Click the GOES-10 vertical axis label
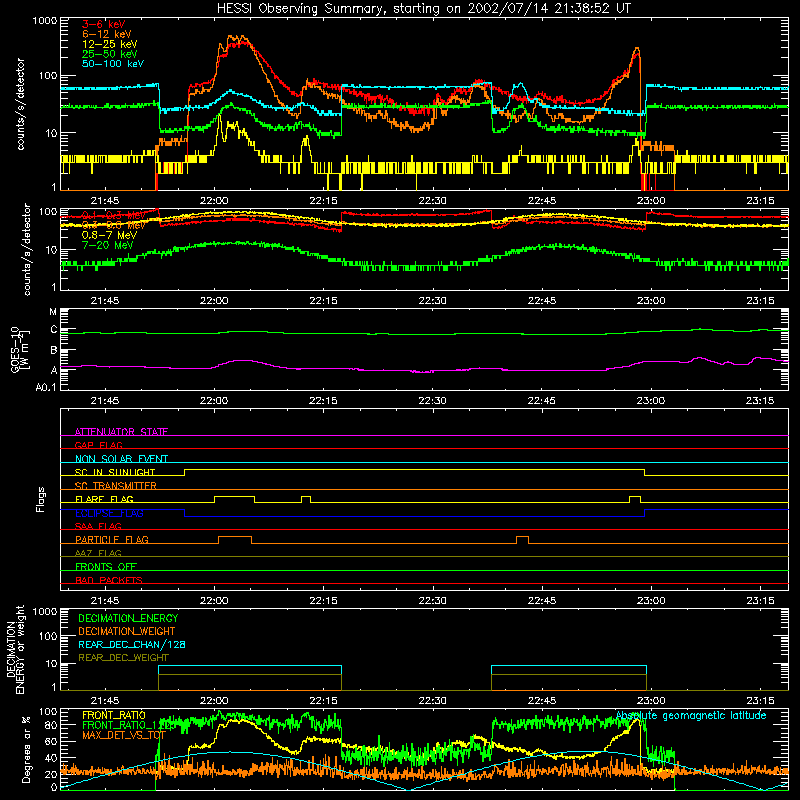Image resolution: width=800 pixels, height=800 pixels. click(19, 349)
